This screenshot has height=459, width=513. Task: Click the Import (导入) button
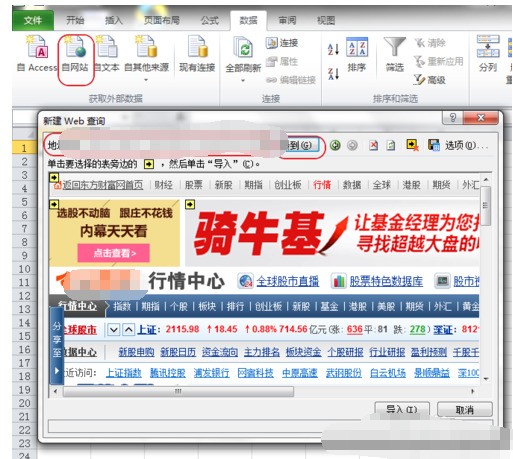click(402, 409)
